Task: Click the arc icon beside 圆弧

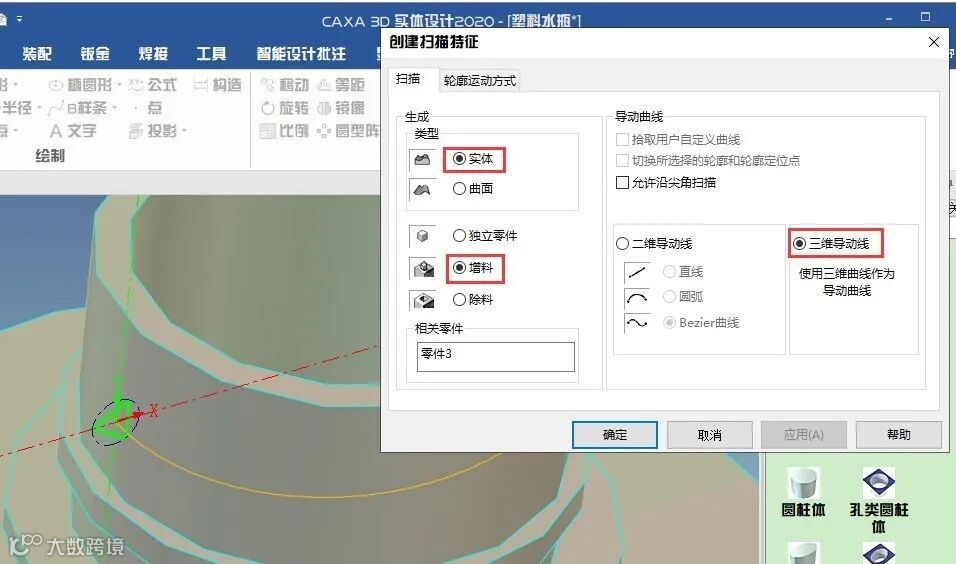Action: (637, 298)
